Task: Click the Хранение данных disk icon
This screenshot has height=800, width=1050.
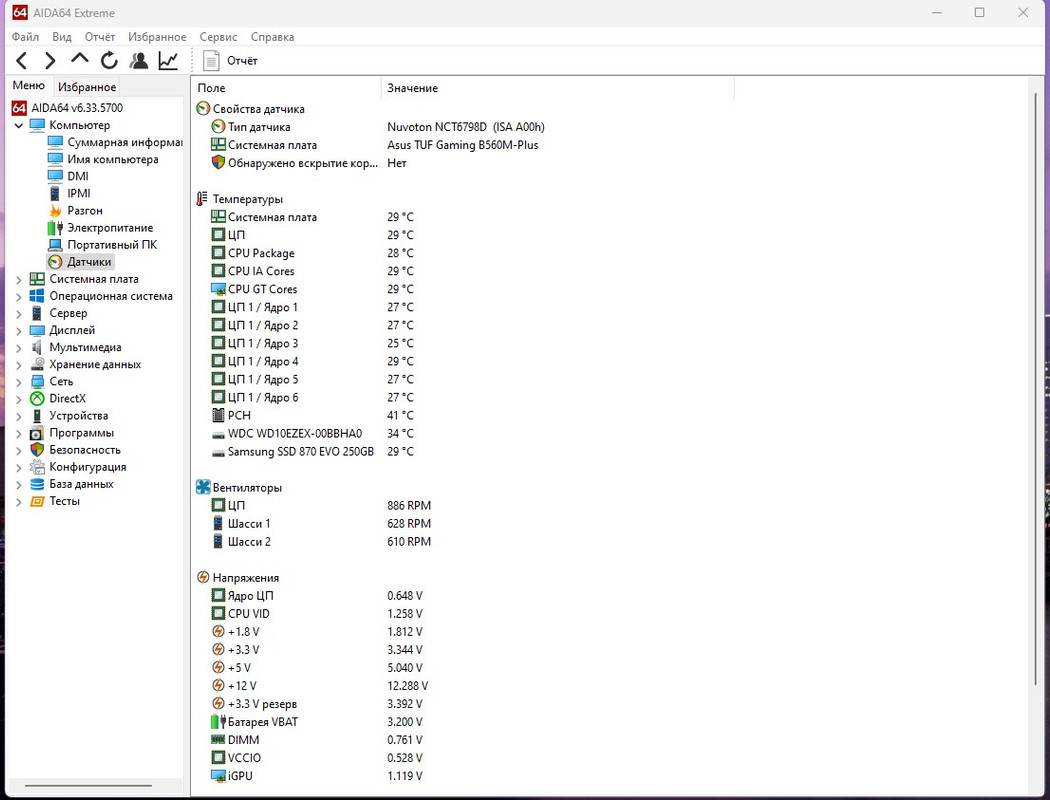Action: 37,364
